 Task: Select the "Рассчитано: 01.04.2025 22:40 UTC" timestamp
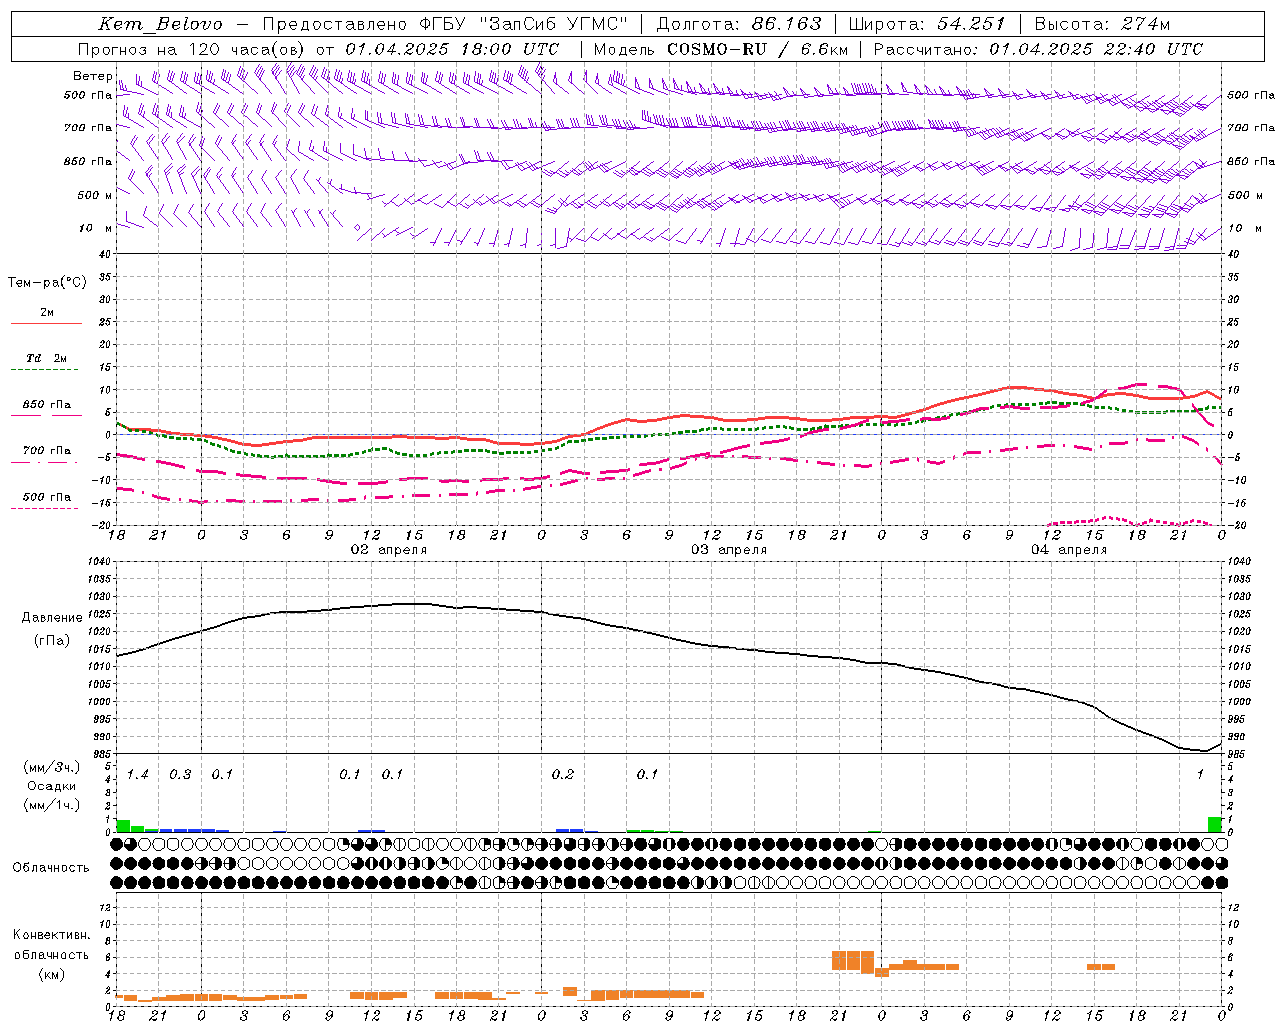pos(1038,49)
